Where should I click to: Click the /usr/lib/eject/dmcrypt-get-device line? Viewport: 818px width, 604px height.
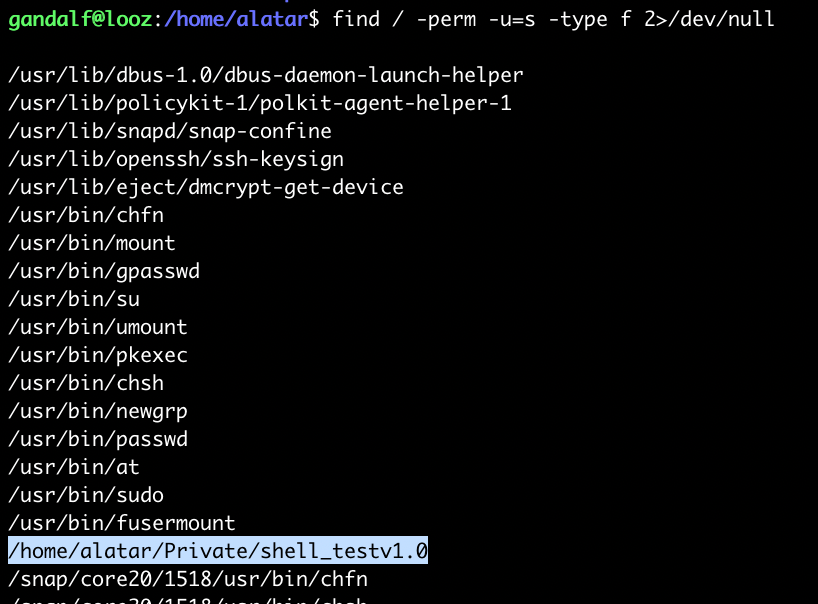(x=206, y=187)
